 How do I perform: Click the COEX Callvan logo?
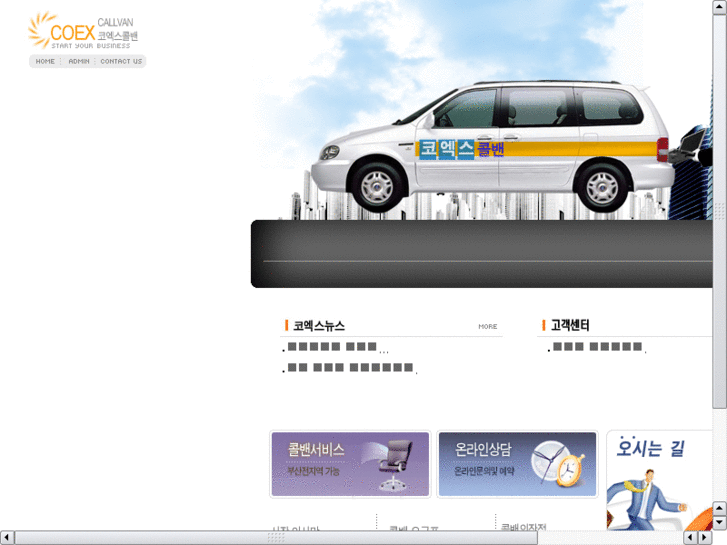tap(83, 31)
